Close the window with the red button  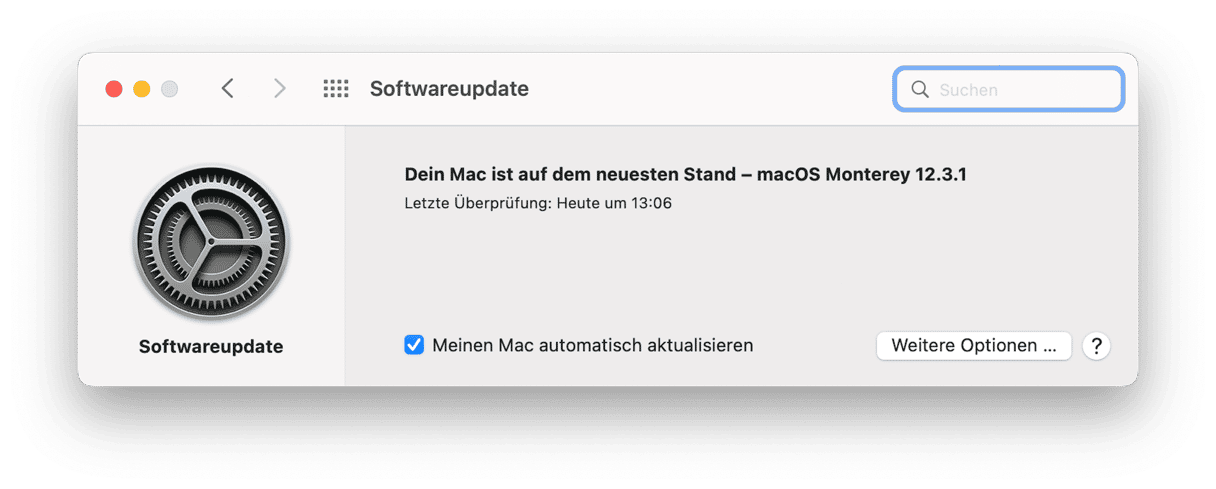point(114,89)
